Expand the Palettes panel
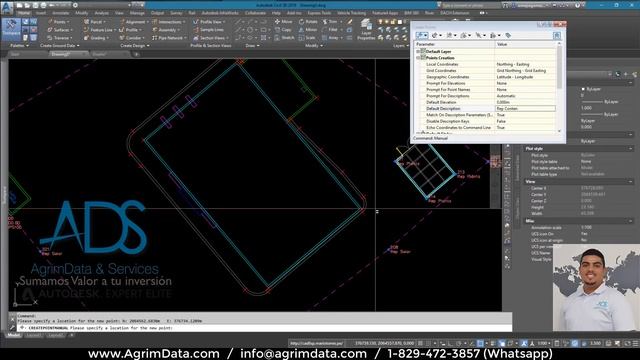Screen dimensions: 640x360 19,46
